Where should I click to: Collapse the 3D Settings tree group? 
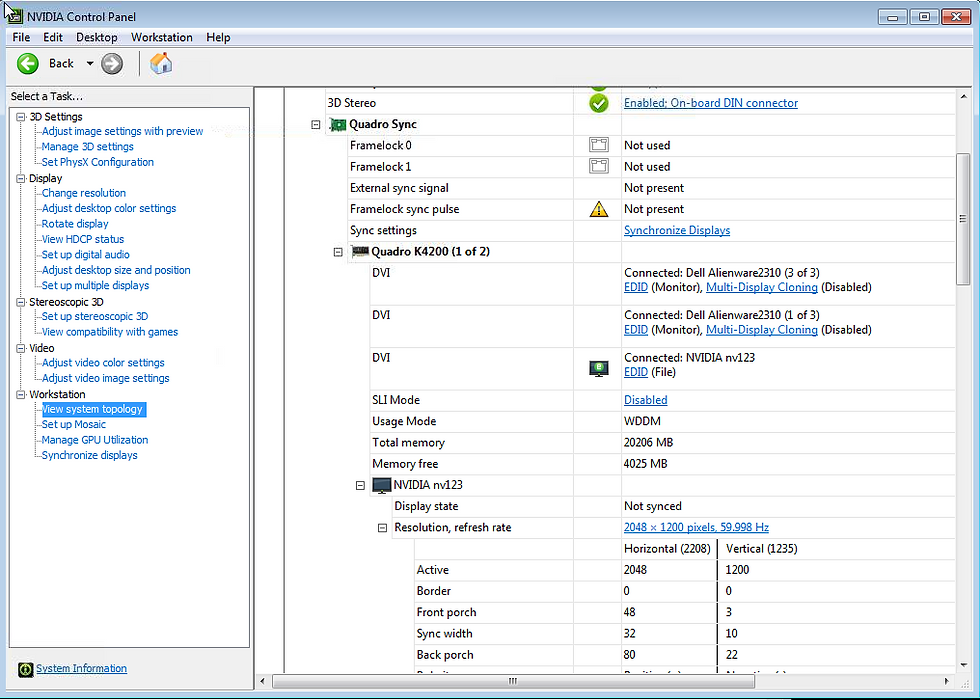tap(21, 117)
